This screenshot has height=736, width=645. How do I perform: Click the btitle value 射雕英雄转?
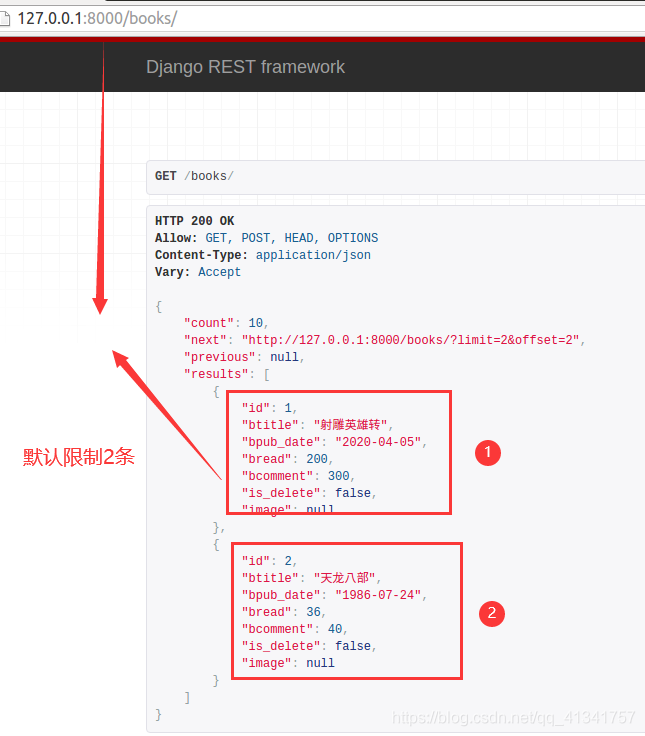351,425
